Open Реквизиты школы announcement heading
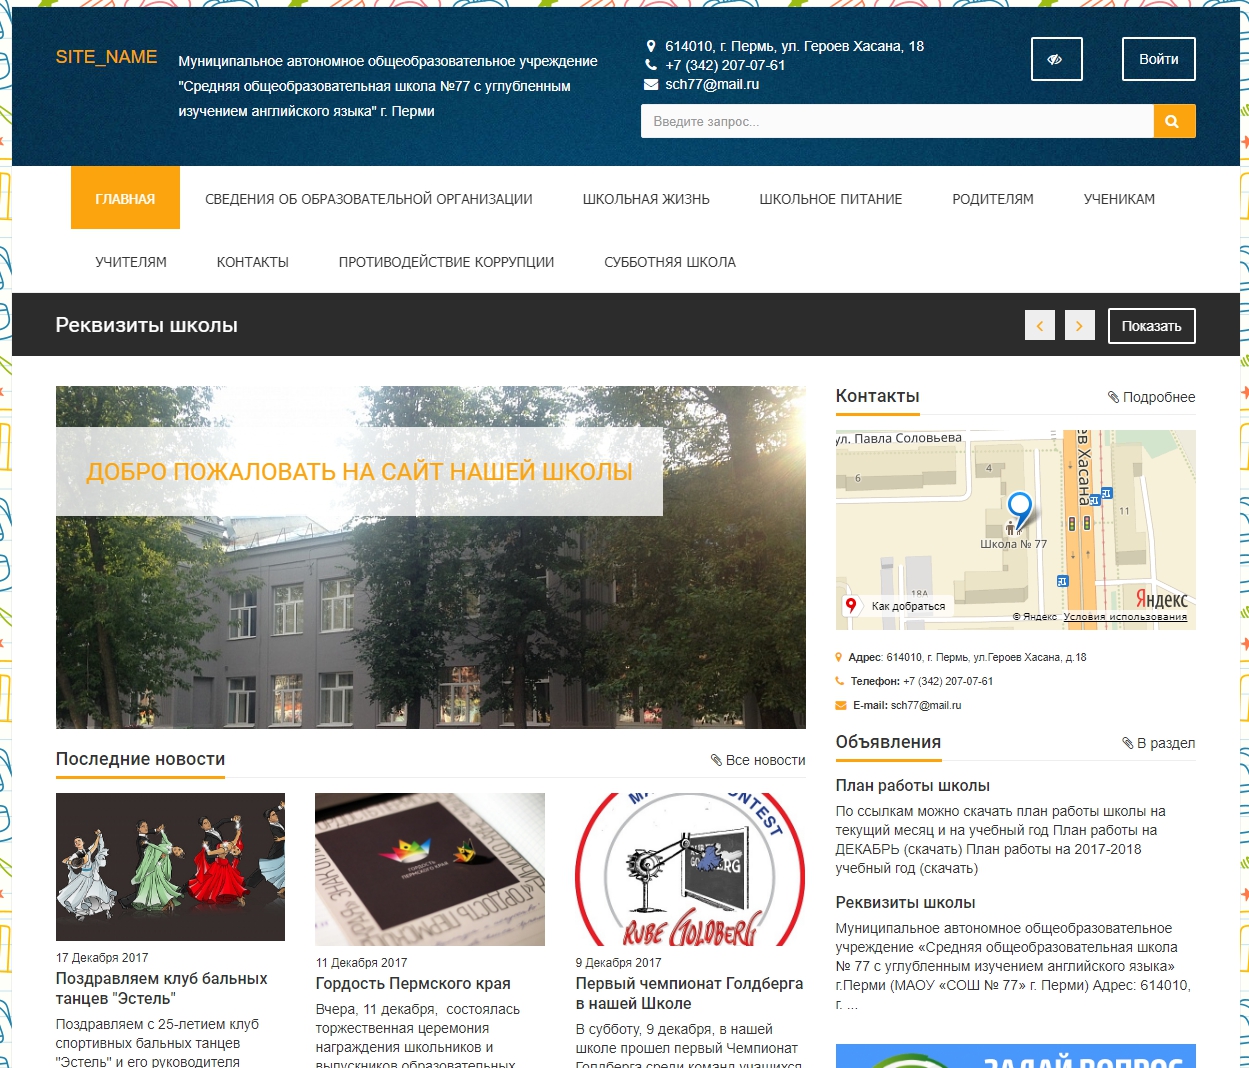1249x1068 pixels. 906,903
